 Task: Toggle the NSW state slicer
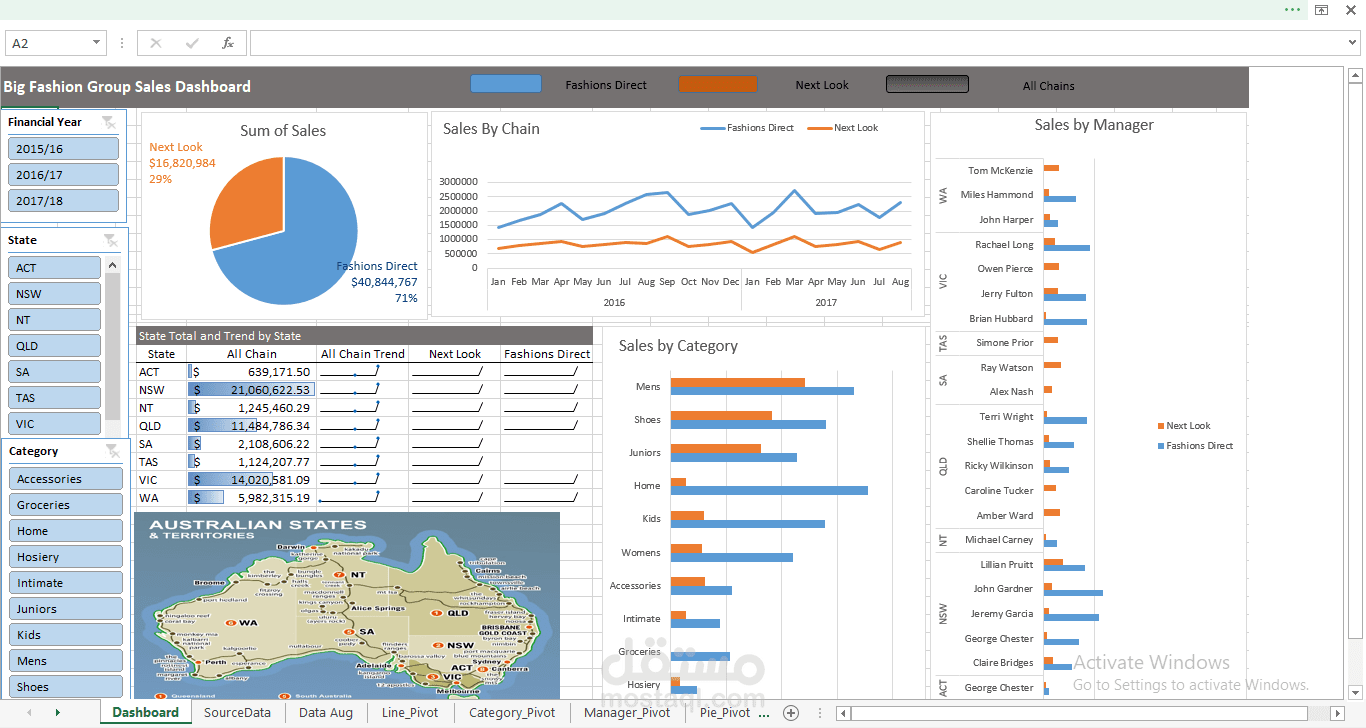tap(55, 293)
